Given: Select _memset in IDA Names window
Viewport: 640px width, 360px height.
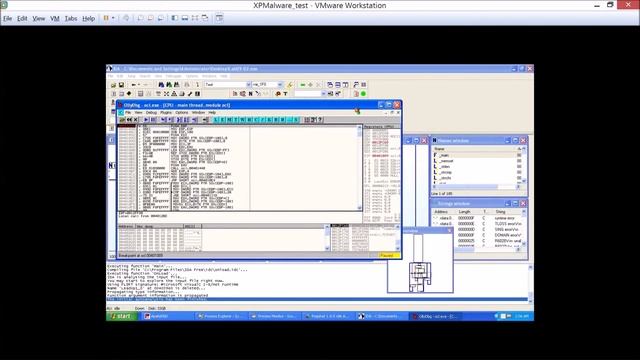Looking at the screenshot, I should click(446, 161).
